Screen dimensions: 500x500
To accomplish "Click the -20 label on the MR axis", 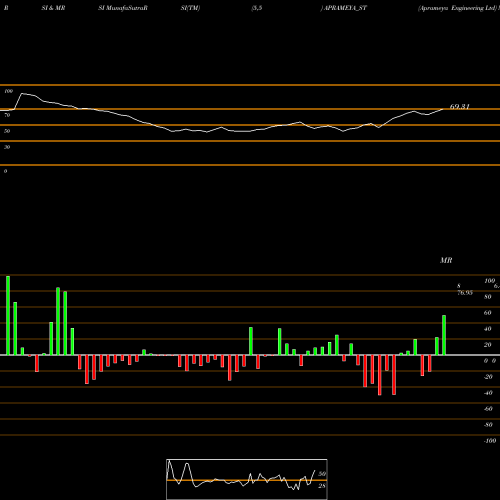I will point(488,377).
